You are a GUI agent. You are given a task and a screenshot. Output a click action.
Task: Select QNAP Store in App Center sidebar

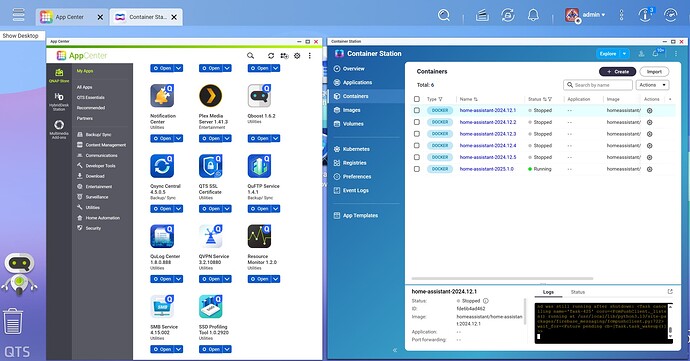click(59, 75)
